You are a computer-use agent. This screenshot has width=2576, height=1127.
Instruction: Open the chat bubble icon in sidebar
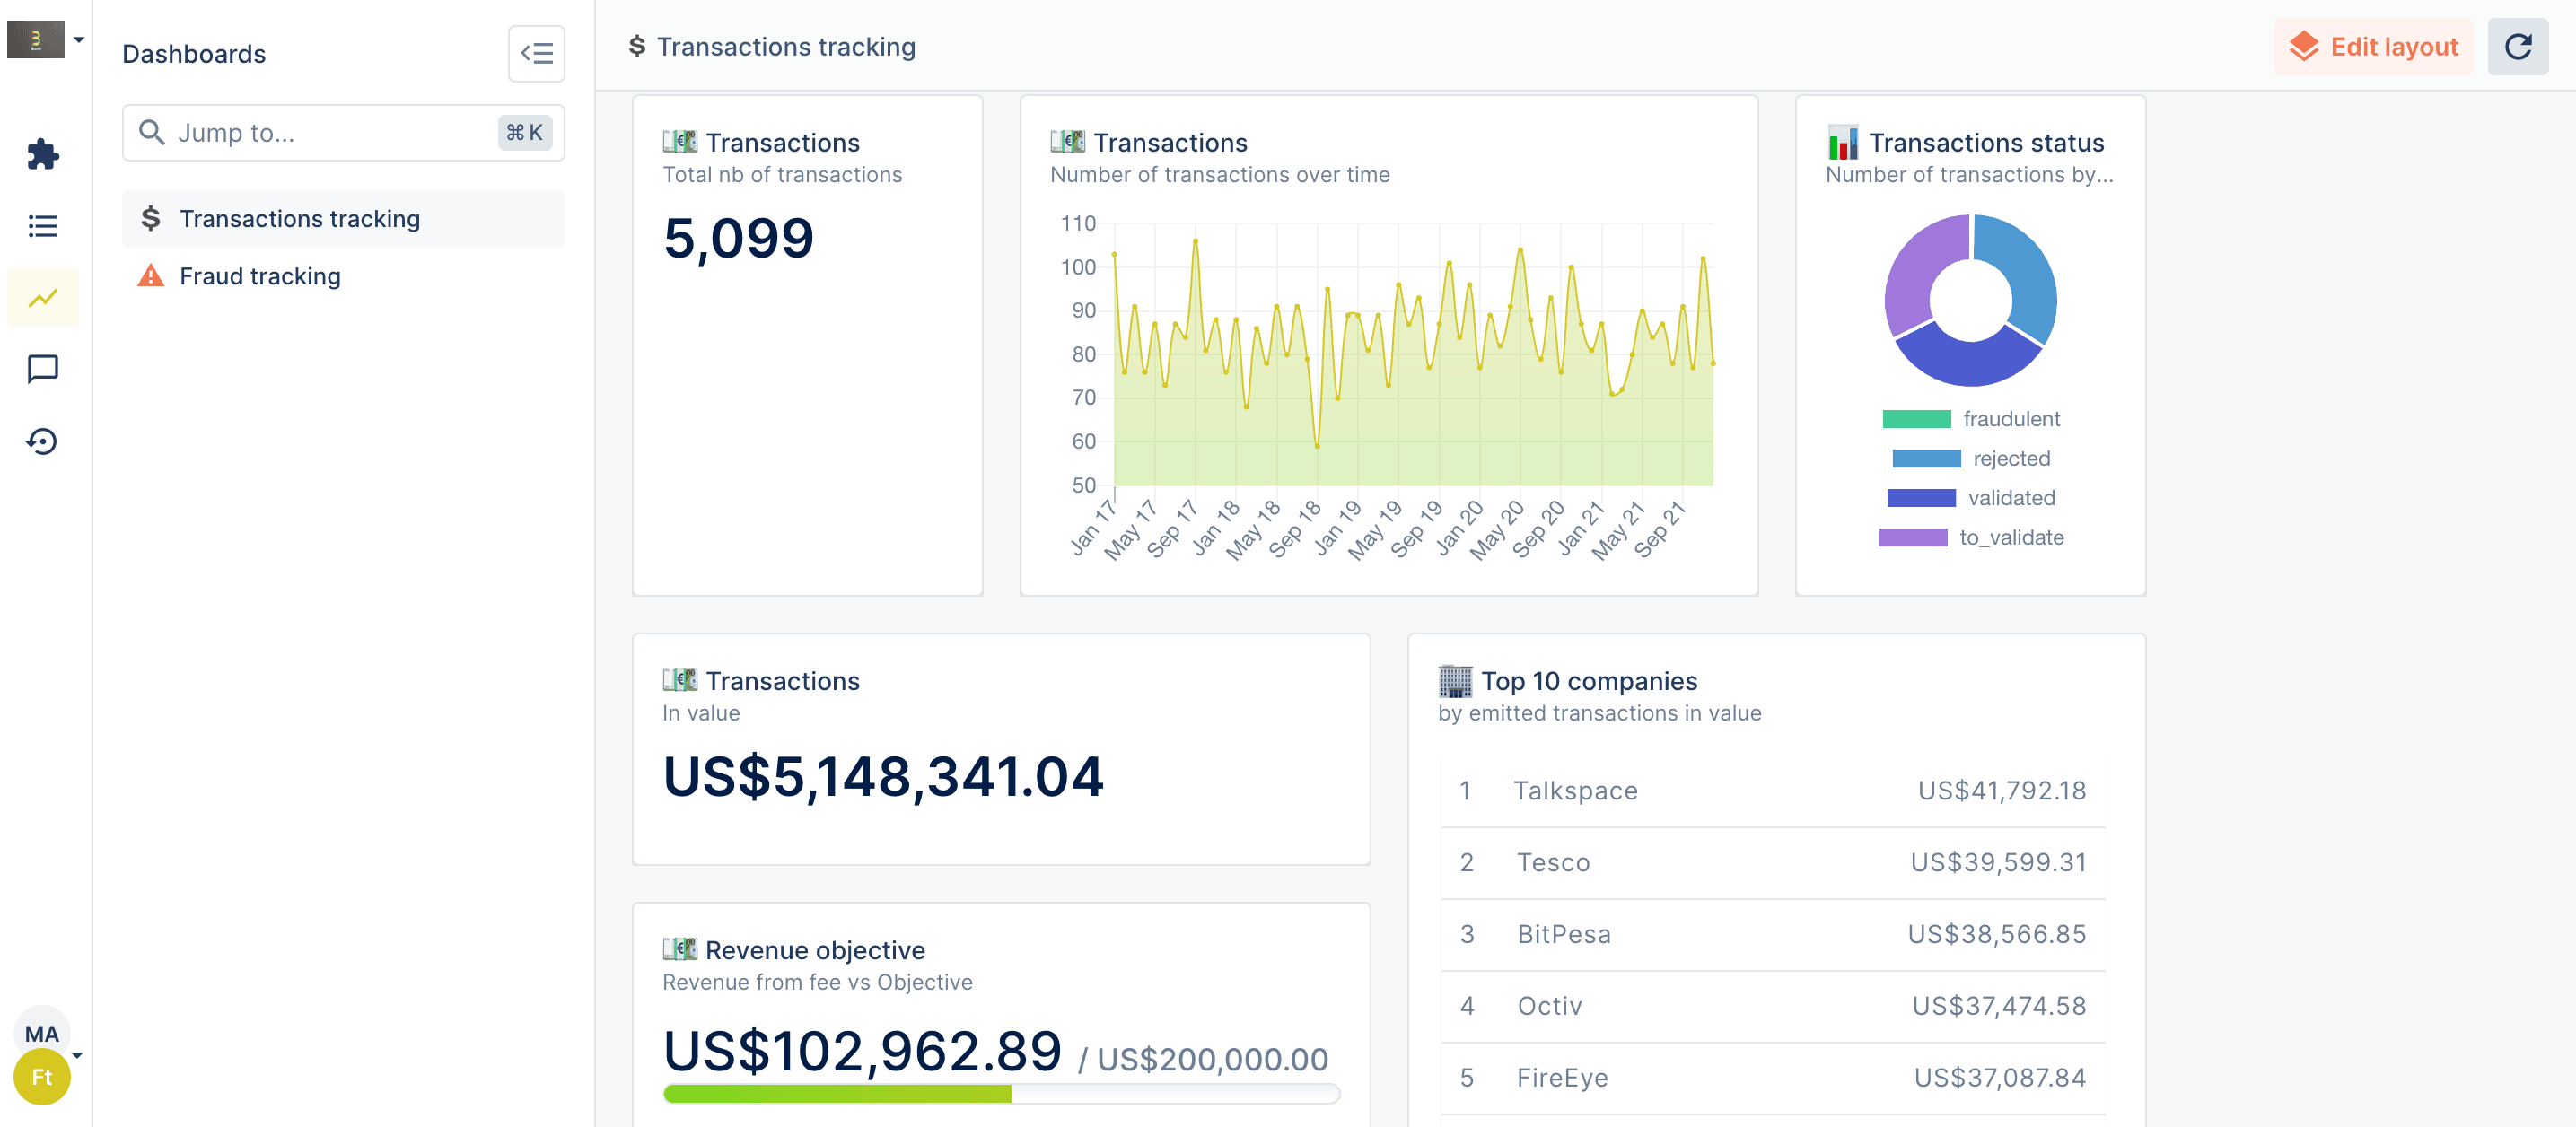coord(42,369)
